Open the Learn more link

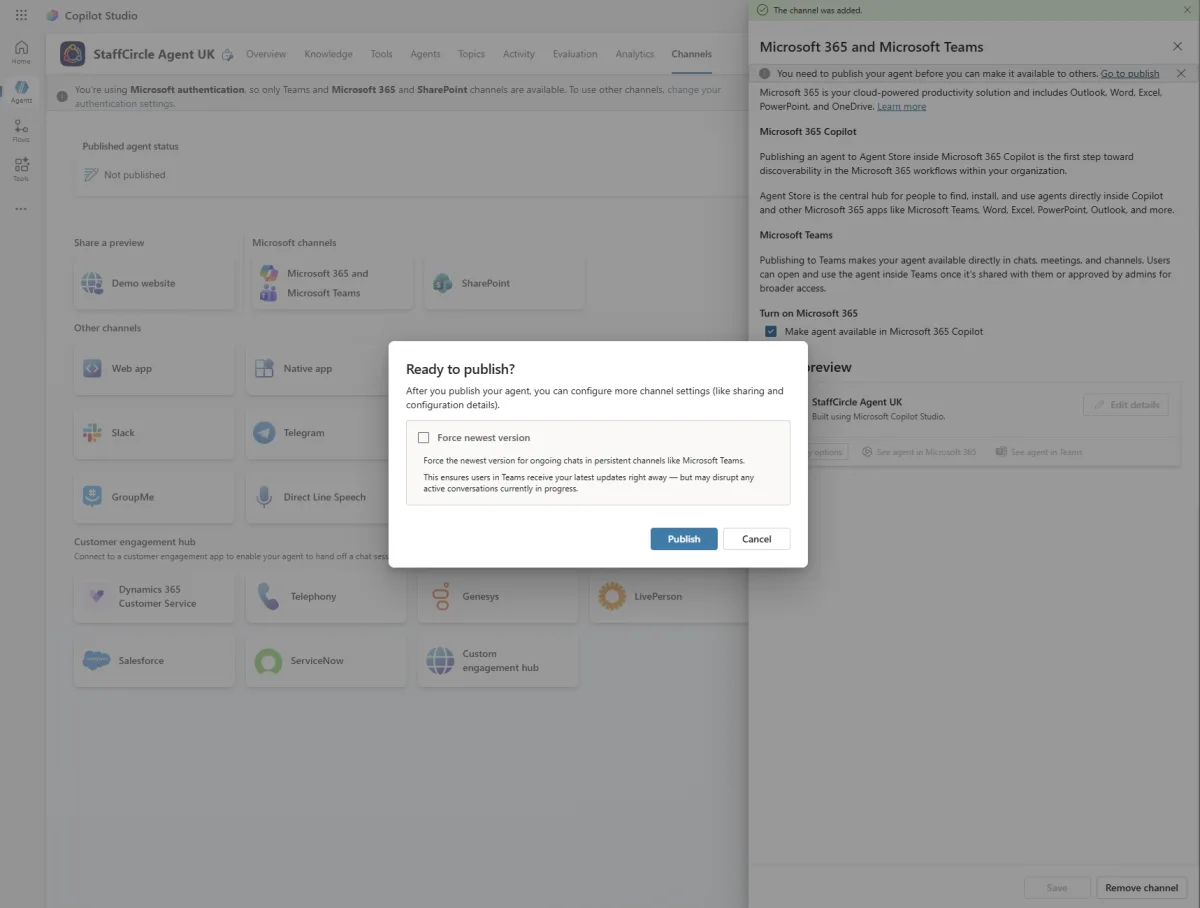(901, 106)
